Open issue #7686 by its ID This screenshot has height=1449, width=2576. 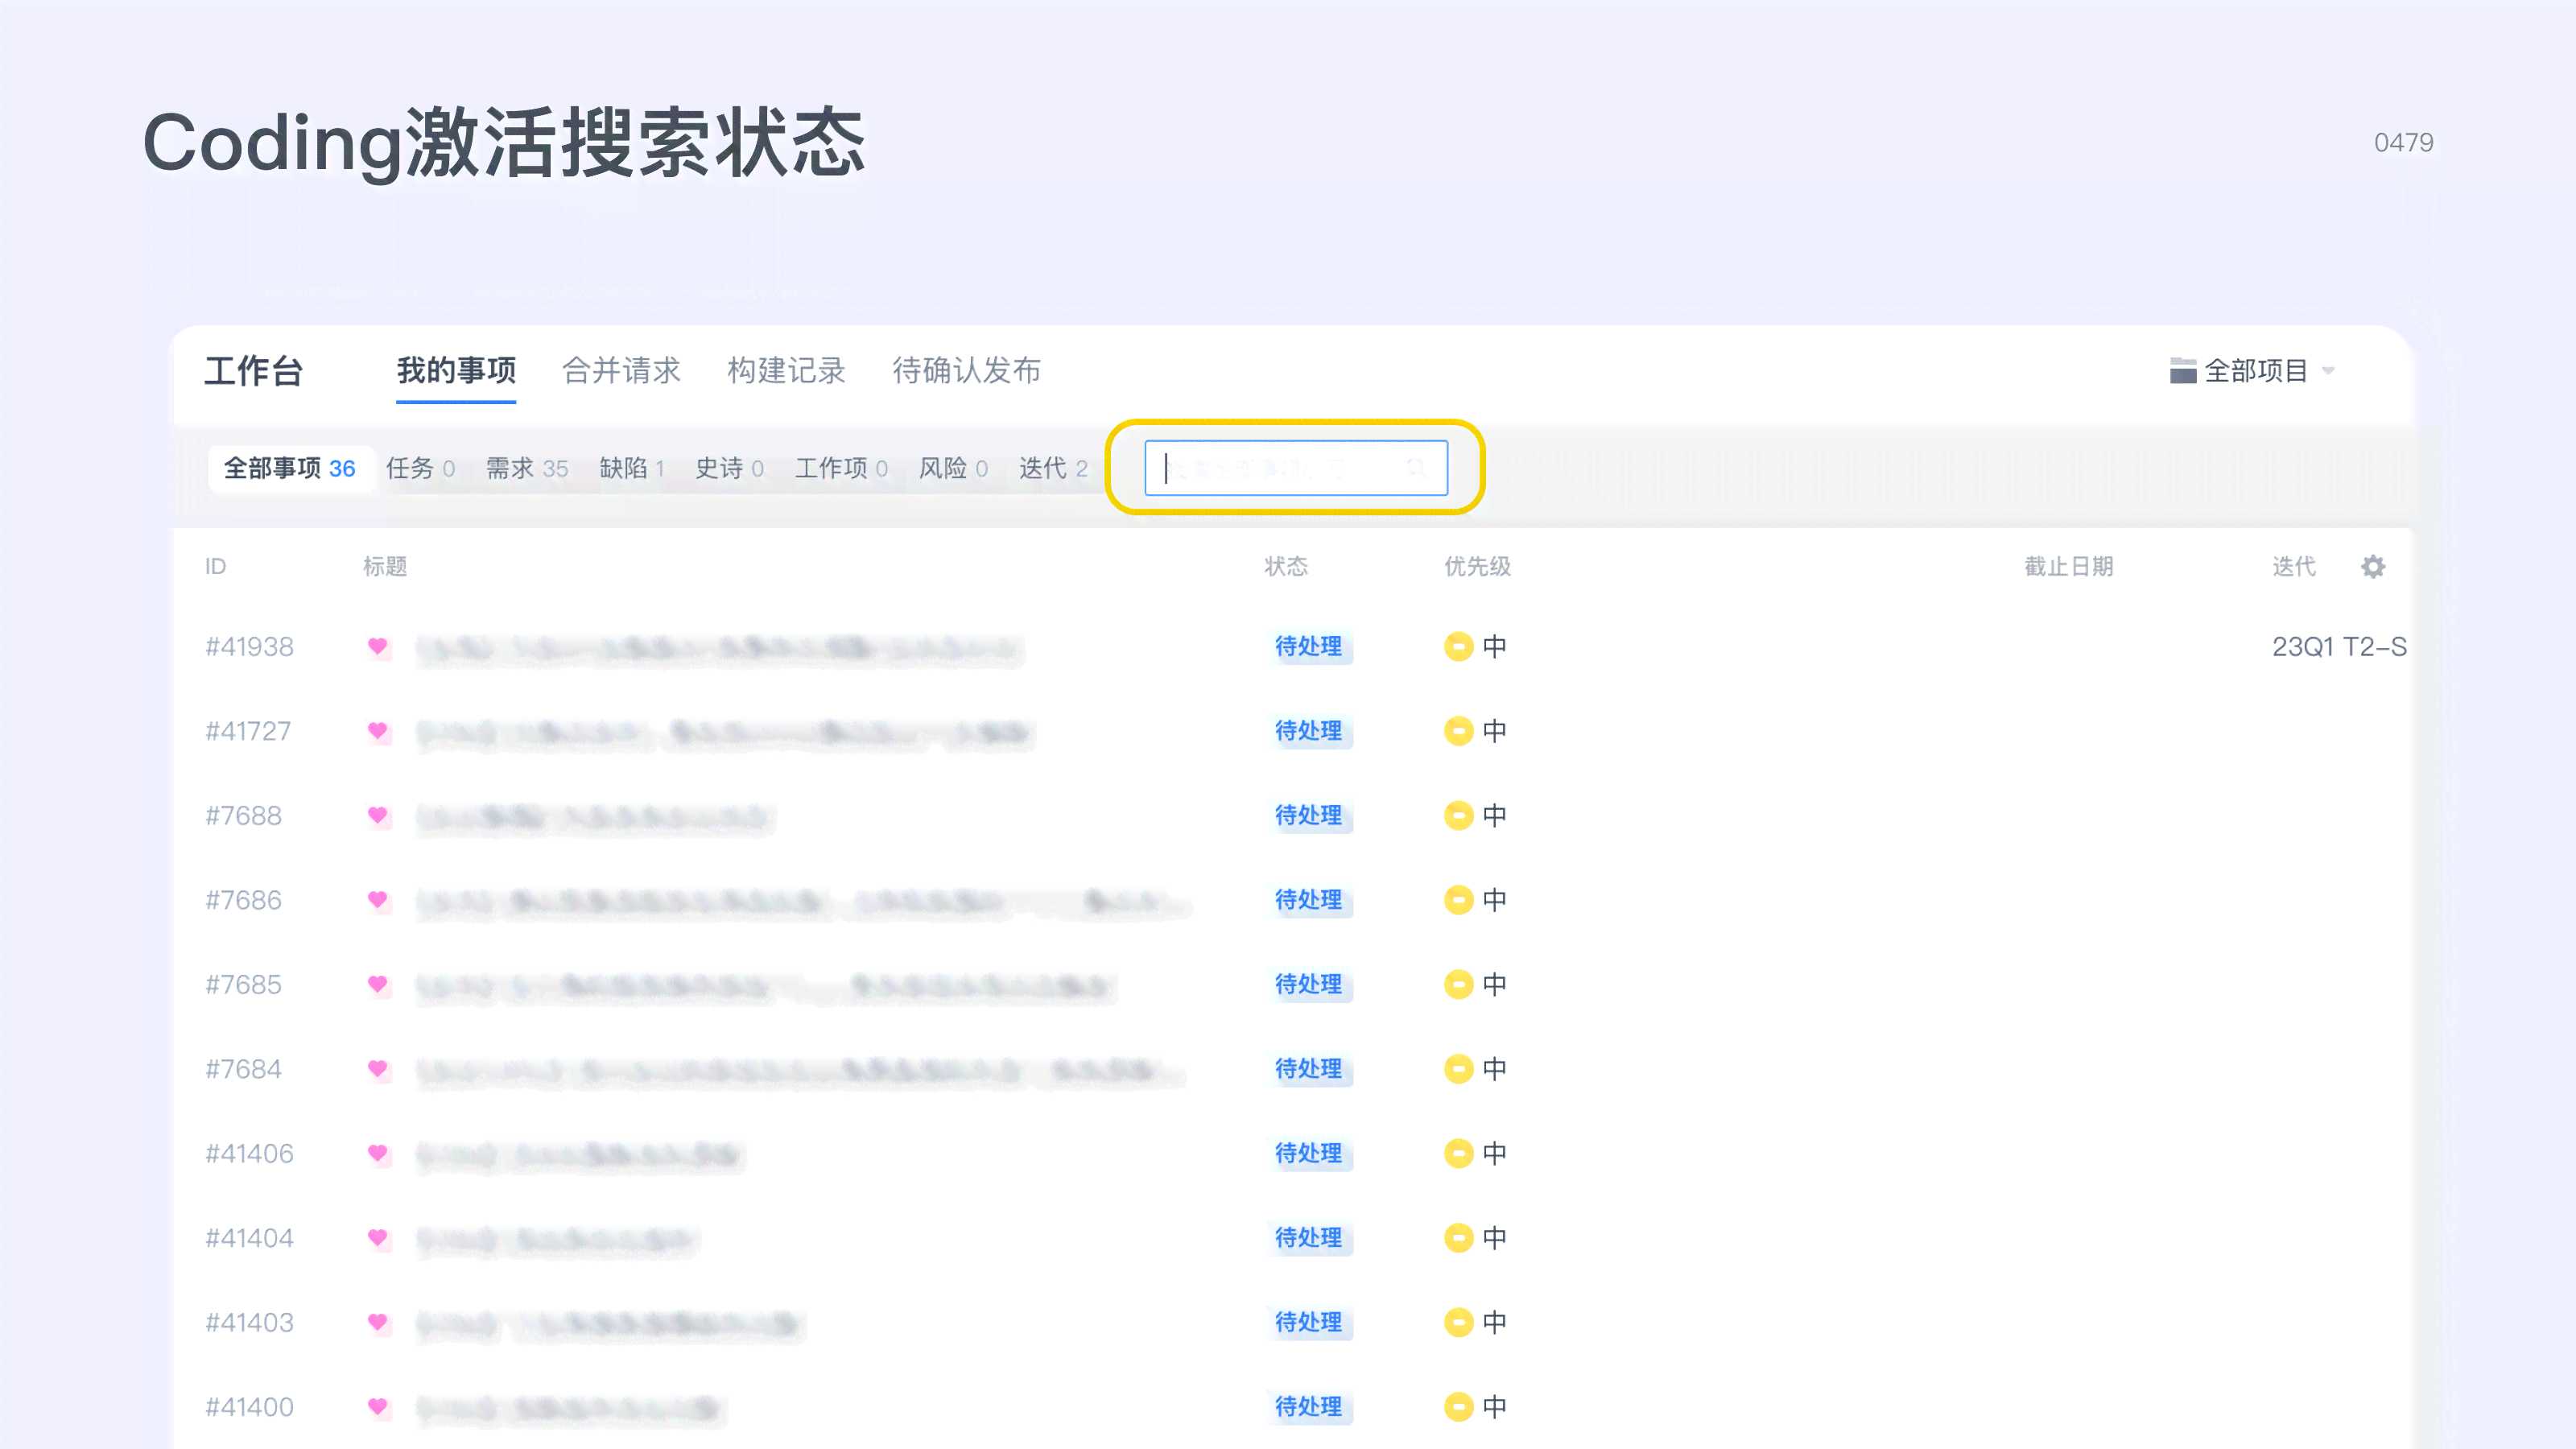(243, 900)
